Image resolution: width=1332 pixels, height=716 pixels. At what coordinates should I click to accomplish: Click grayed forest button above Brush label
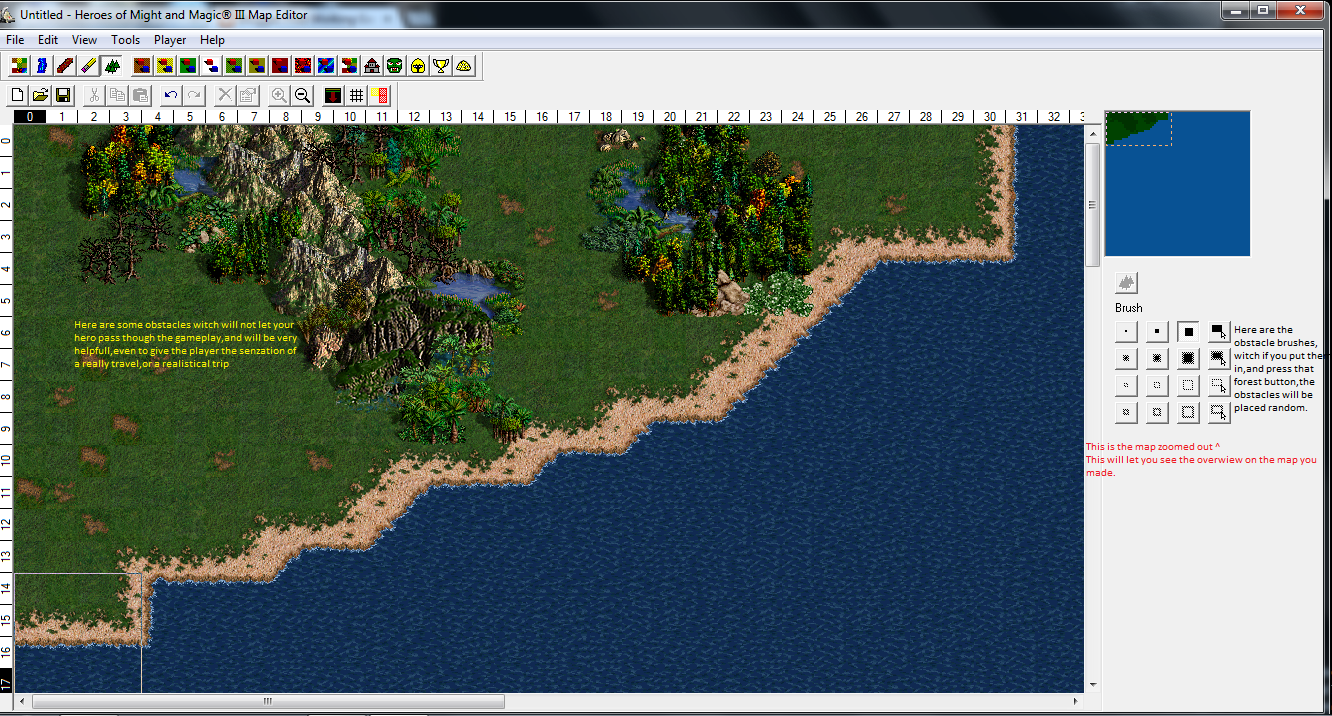point(1127,283)
